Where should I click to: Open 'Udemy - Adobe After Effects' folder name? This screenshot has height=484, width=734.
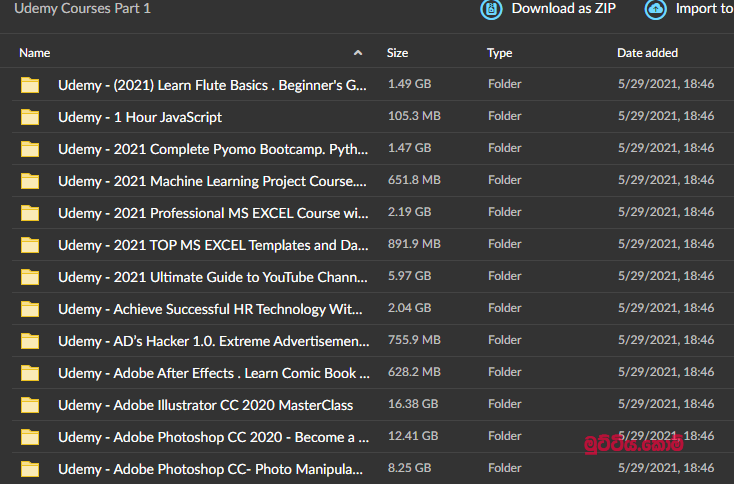pyautogui.click(x=214, y=373)
